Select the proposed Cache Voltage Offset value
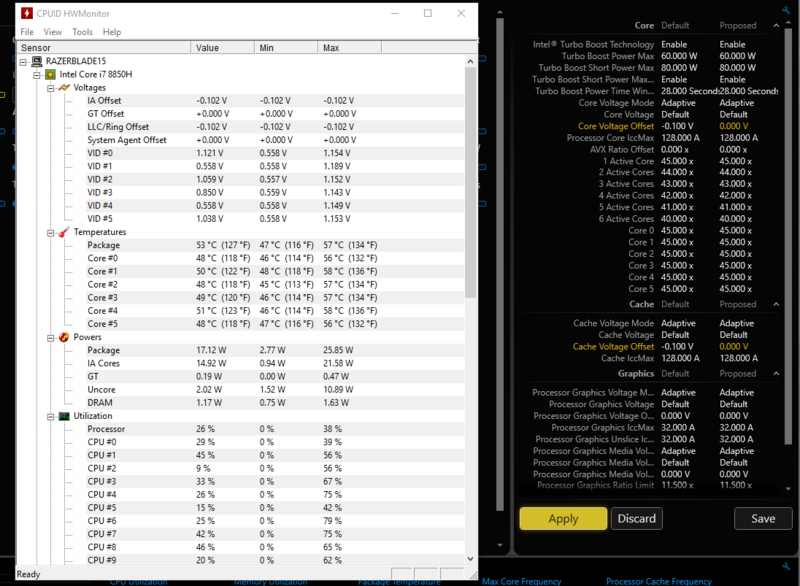 (734, 346)
